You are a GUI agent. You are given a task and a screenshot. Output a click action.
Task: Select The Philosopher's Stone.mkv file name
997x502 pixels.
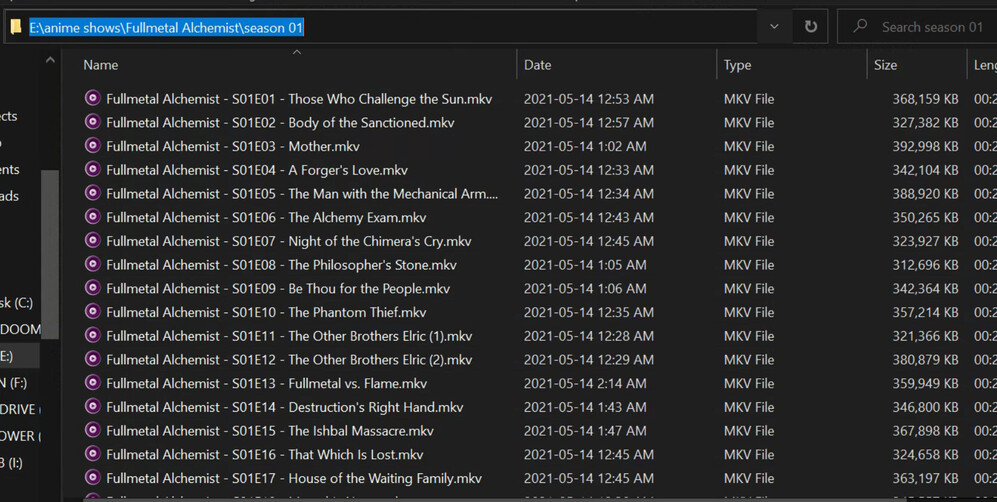282,264
